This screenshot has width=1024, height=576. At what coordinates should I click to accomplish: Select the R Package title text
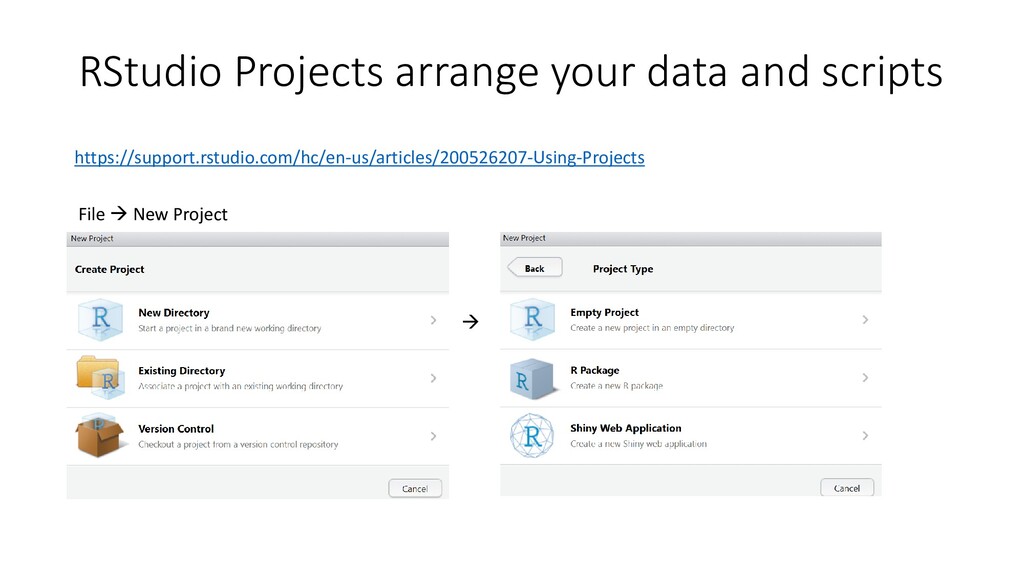coord(594,370)
